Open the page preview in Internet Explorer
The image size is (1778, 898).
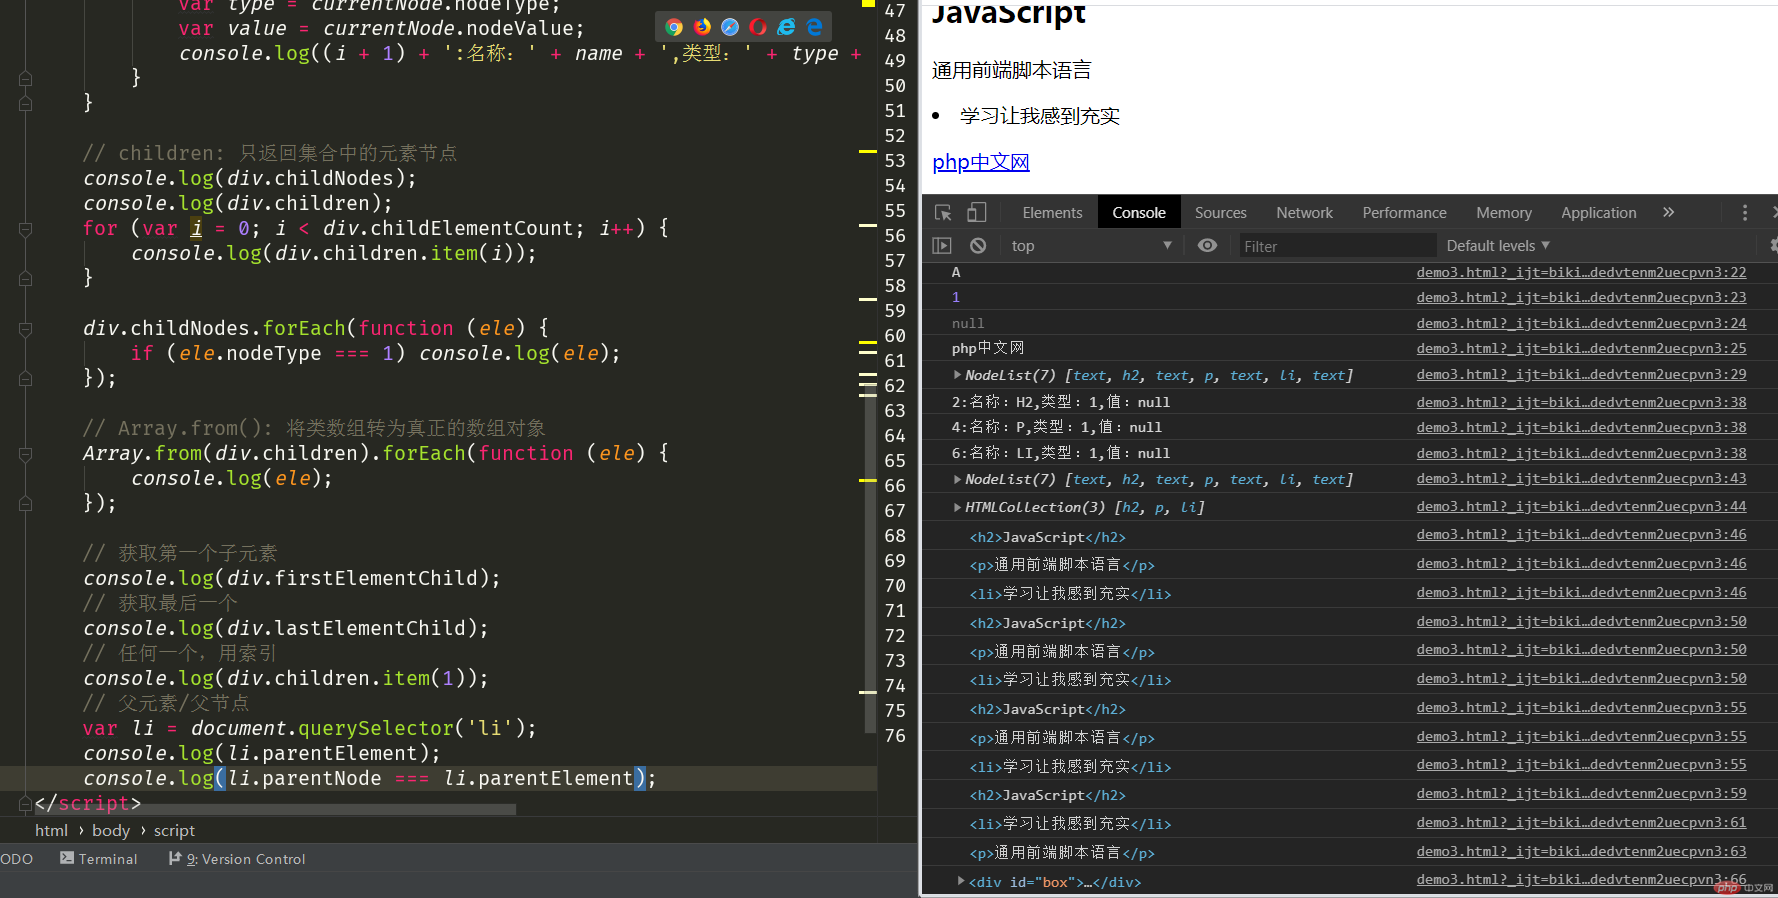click(x=786, y=27)
